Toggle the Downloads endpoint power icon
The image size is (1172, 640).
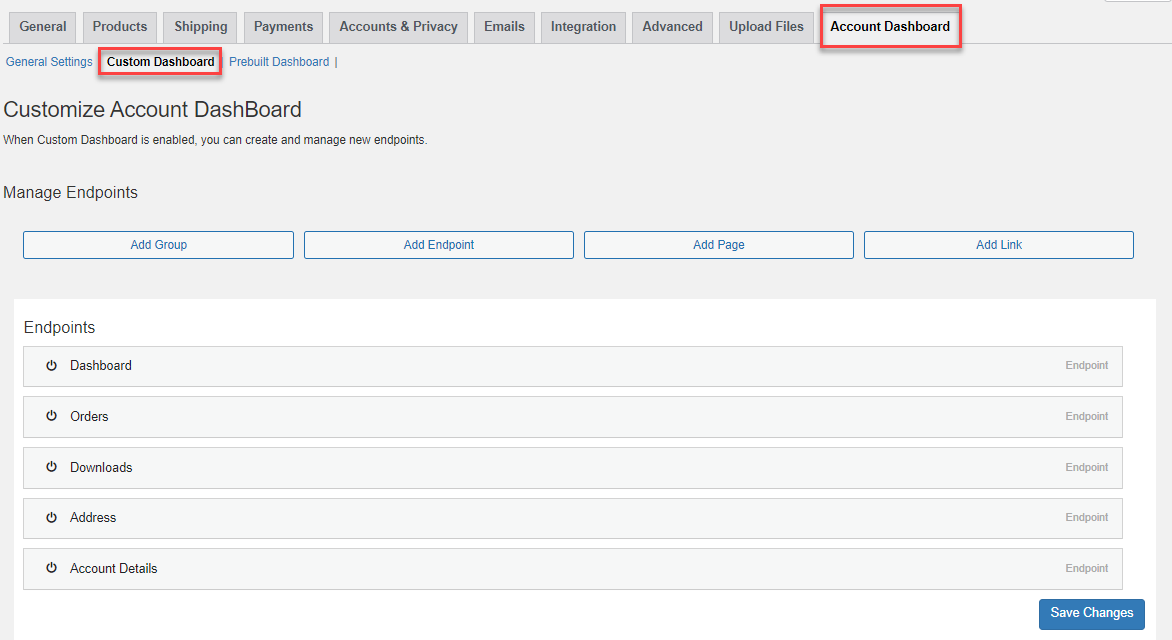pyautogui.click(x=51, y=467)
